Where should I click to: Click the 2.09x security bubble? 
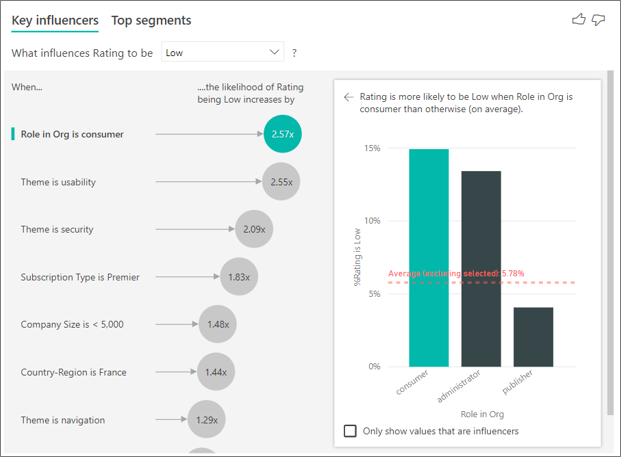coord(254,229)
